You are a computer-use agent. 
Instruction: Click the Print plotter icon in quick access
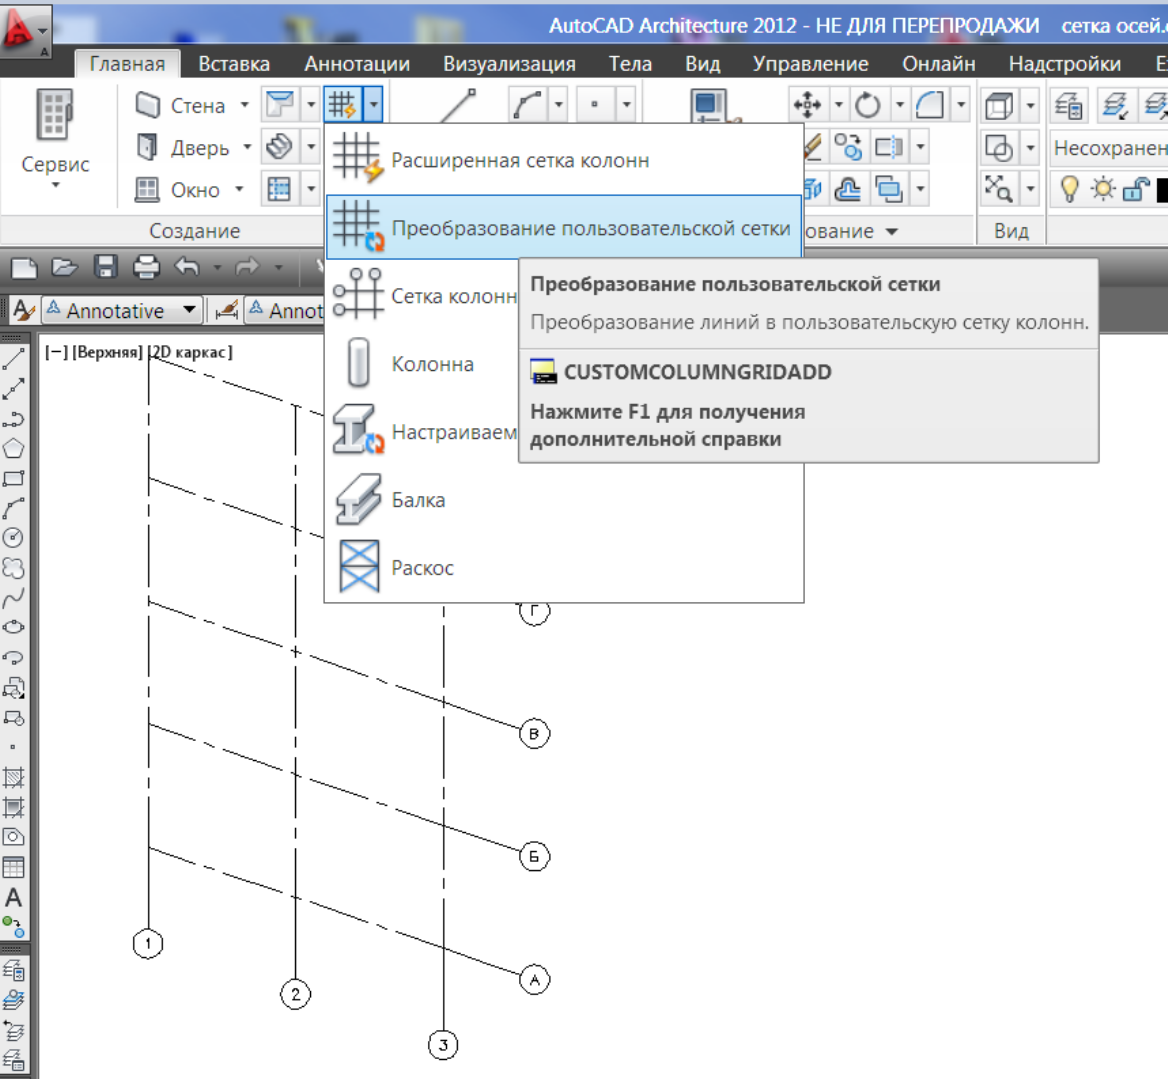click(146, 267)
